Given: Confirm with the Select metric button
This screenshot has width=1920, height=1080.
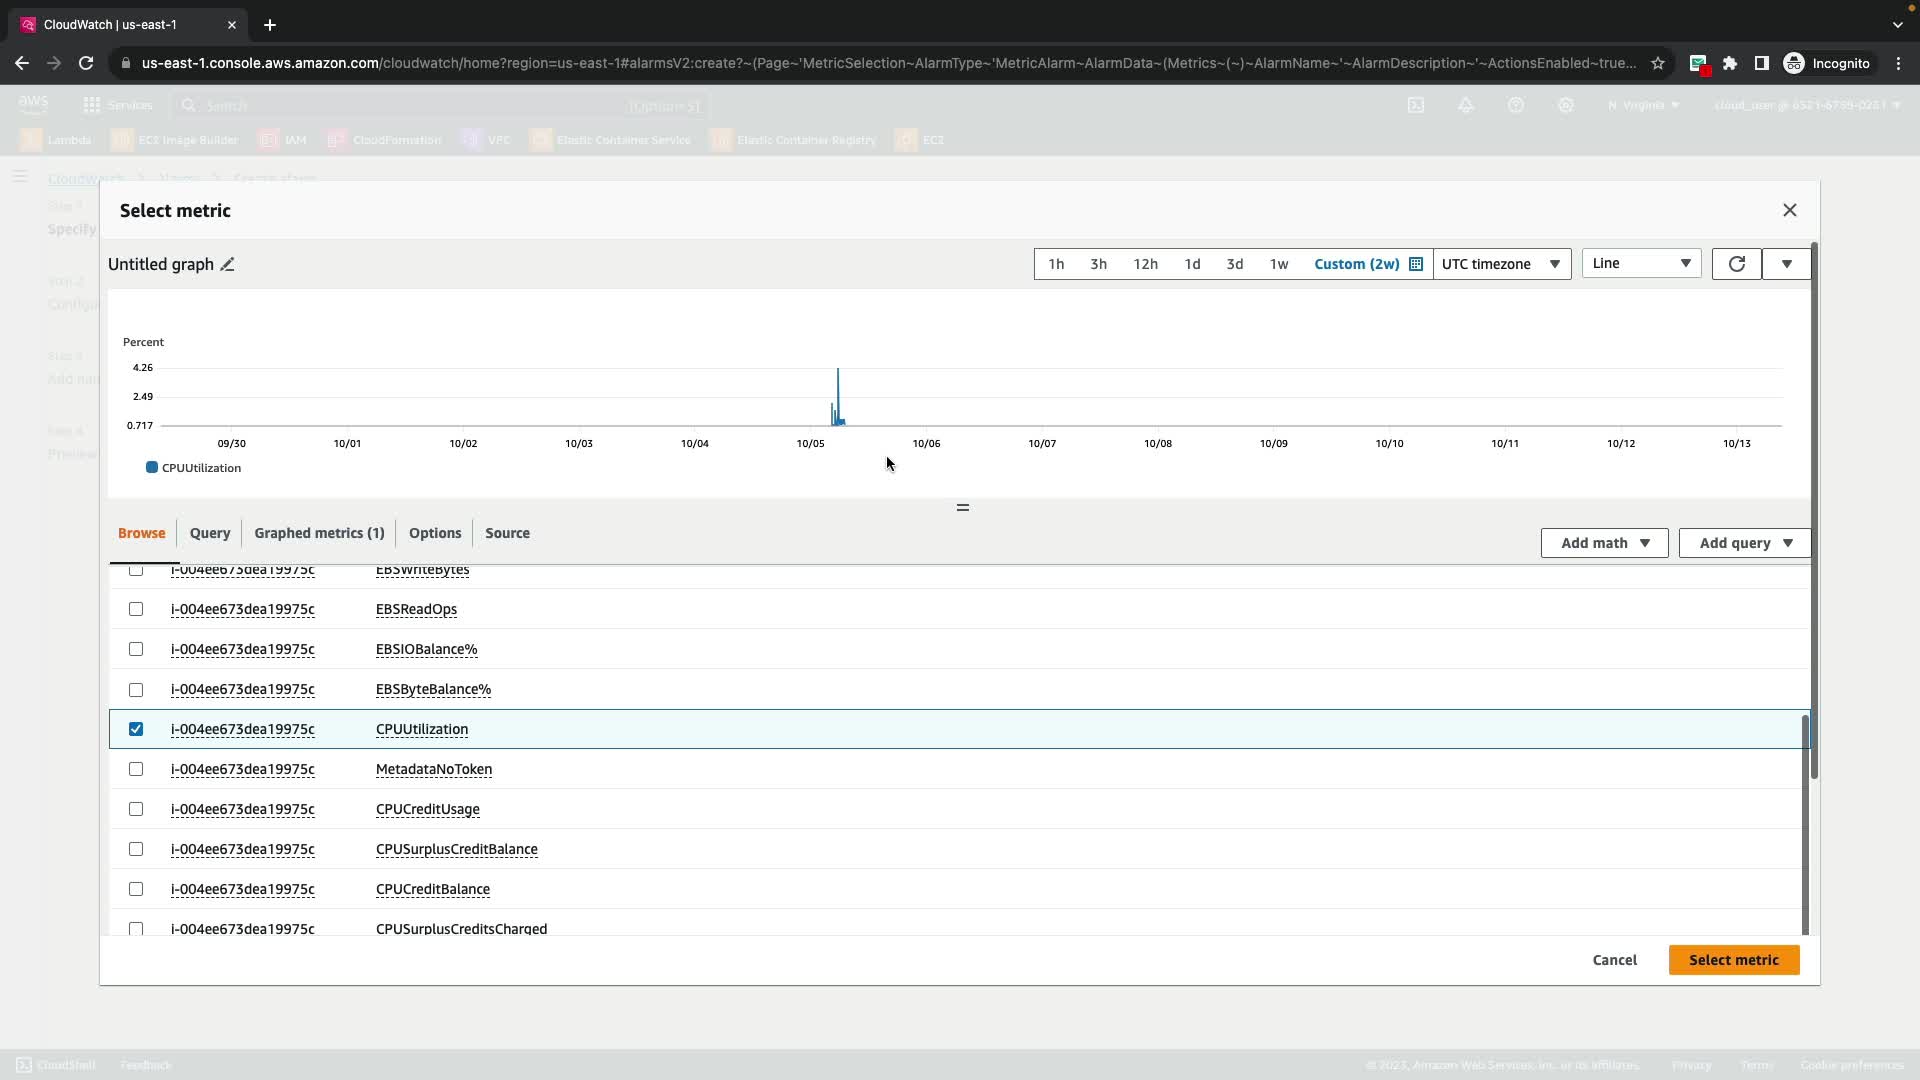Looking at the screenshot, I should point(1733,960).
